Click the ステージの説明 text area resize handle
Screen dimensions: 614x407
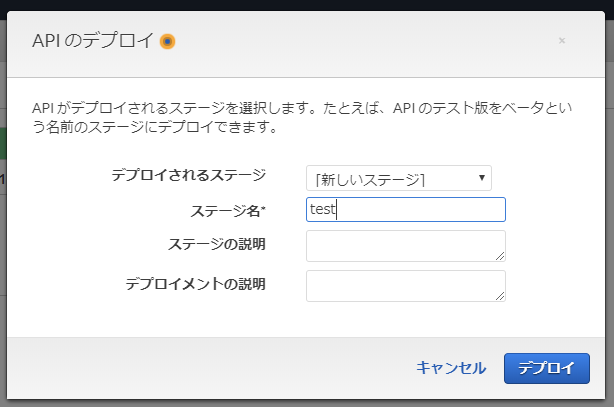click(x=500, y=256)
